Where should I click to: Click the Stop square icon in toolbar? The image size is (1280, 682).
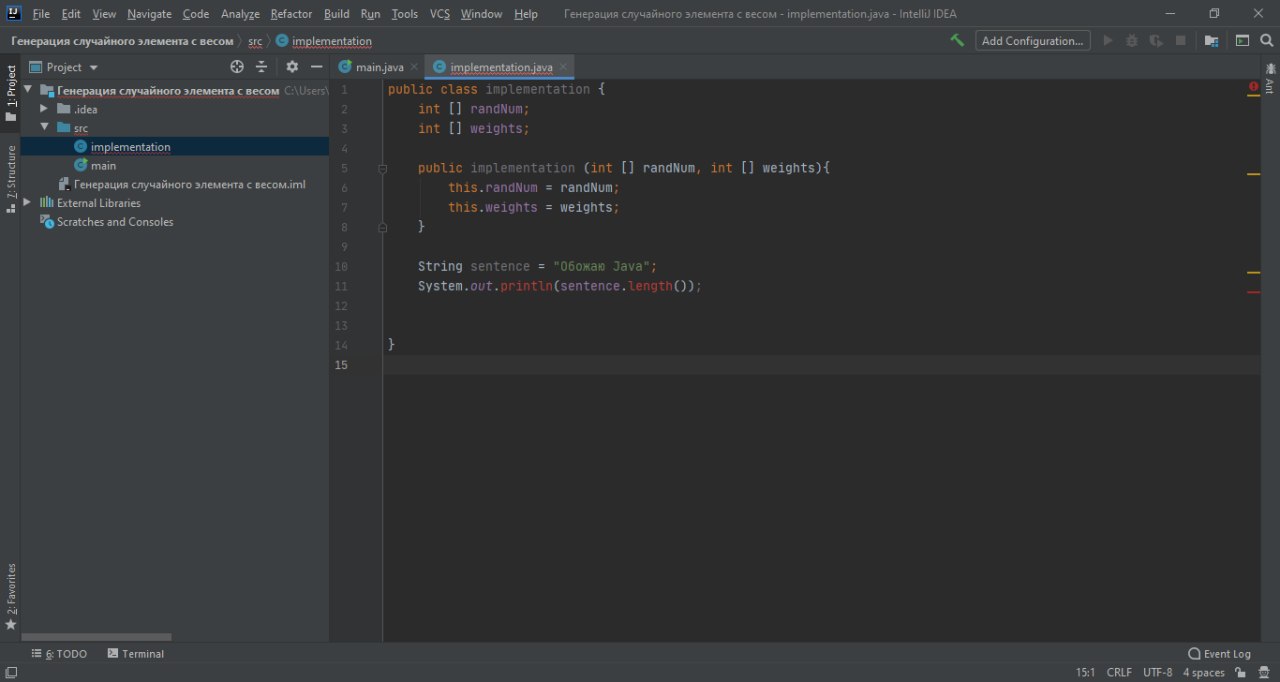1181,41
